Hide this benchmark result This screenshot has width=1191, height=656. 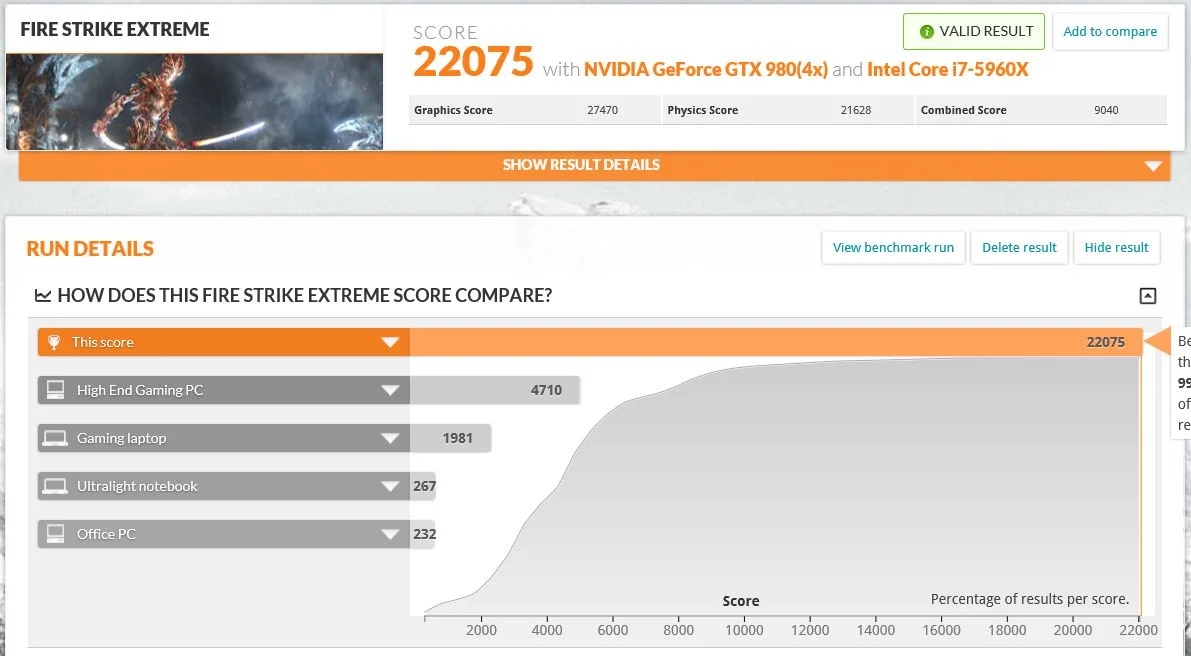pos(1117,248)
